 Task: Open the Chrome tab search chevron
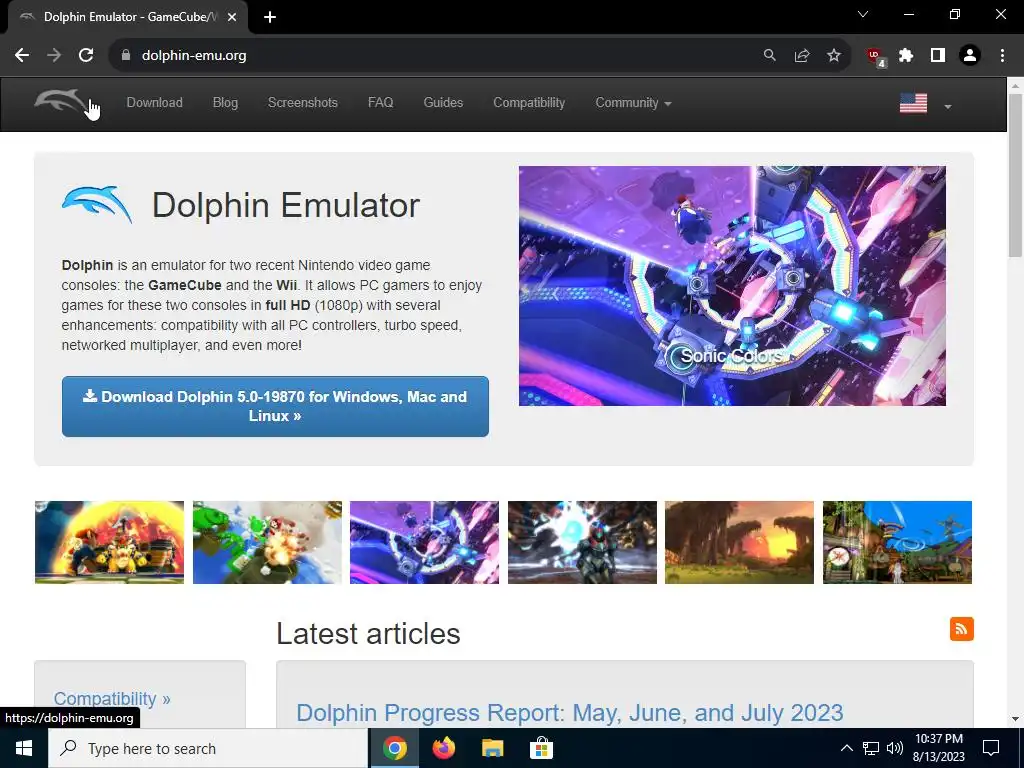(x=863, y=14)
